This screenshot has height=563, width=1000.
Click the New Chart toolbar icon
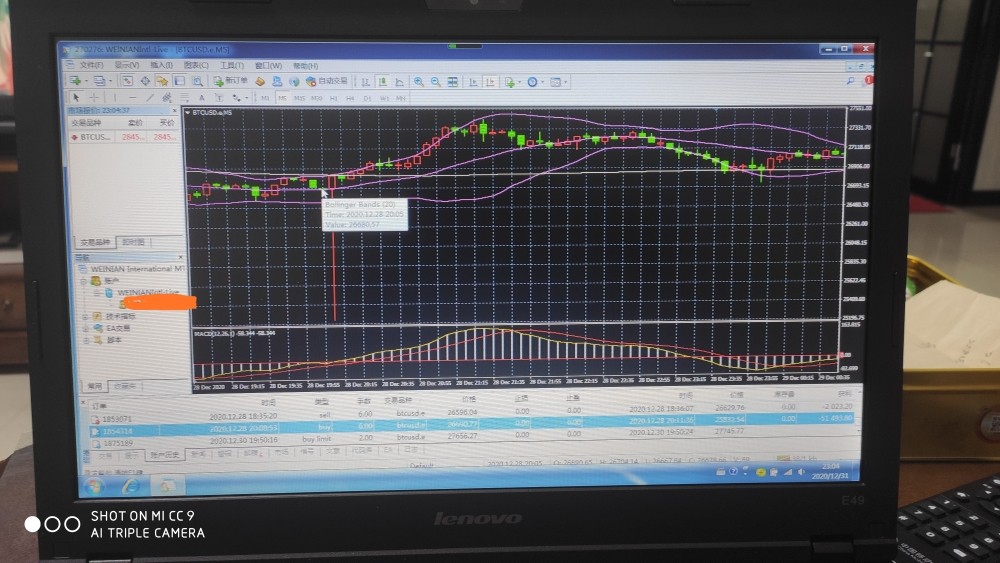click(x=76, y=81)
